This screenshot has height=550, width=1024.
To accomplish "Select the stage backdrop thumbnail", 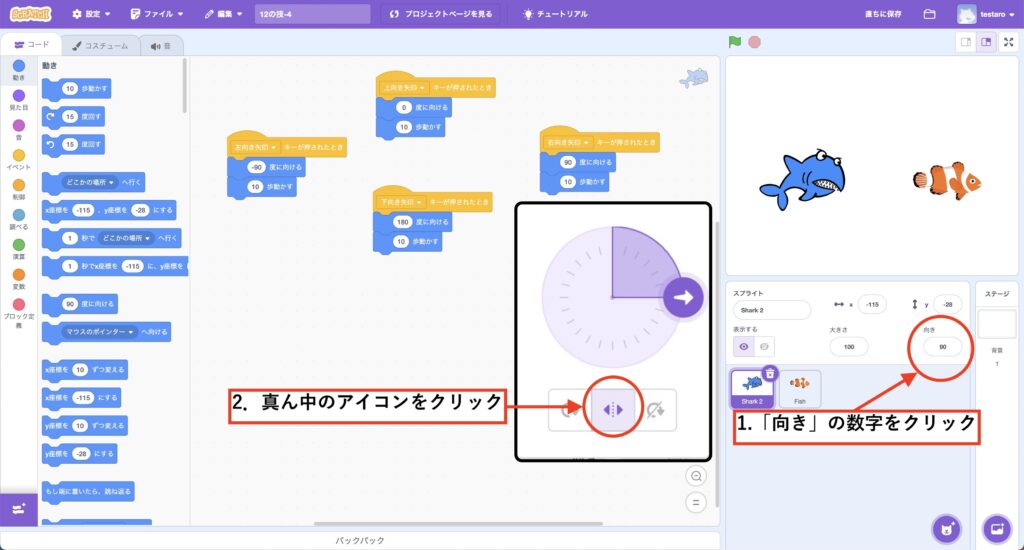I will click(997, 325).
